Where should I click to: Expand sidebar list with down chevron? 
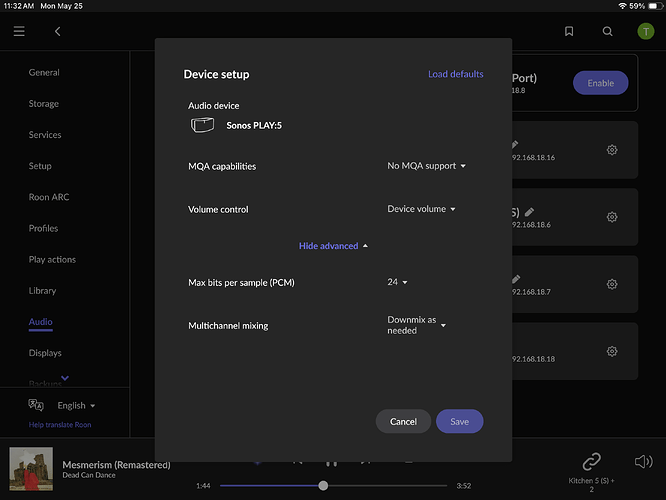(65, 378)
